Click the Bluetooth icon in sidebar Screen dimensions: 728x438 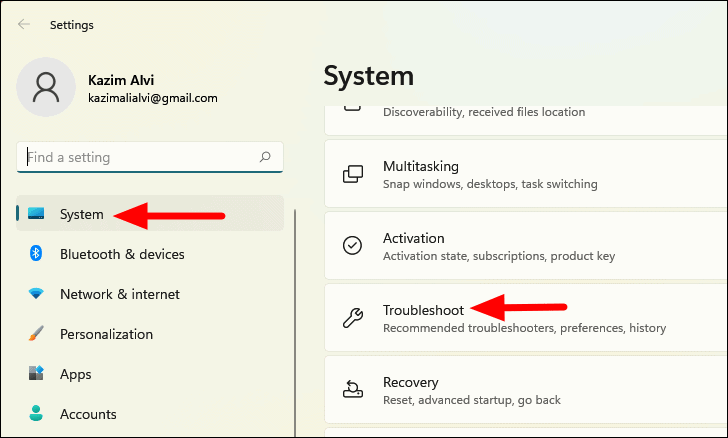tap(36, 253)
